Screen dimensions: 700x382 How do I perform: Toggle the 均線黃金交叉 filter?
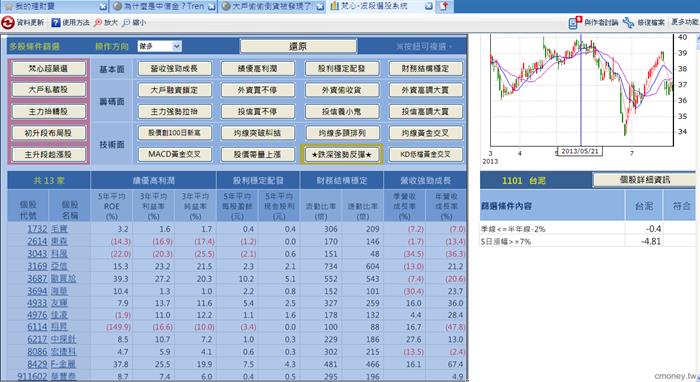coord(425,133)
